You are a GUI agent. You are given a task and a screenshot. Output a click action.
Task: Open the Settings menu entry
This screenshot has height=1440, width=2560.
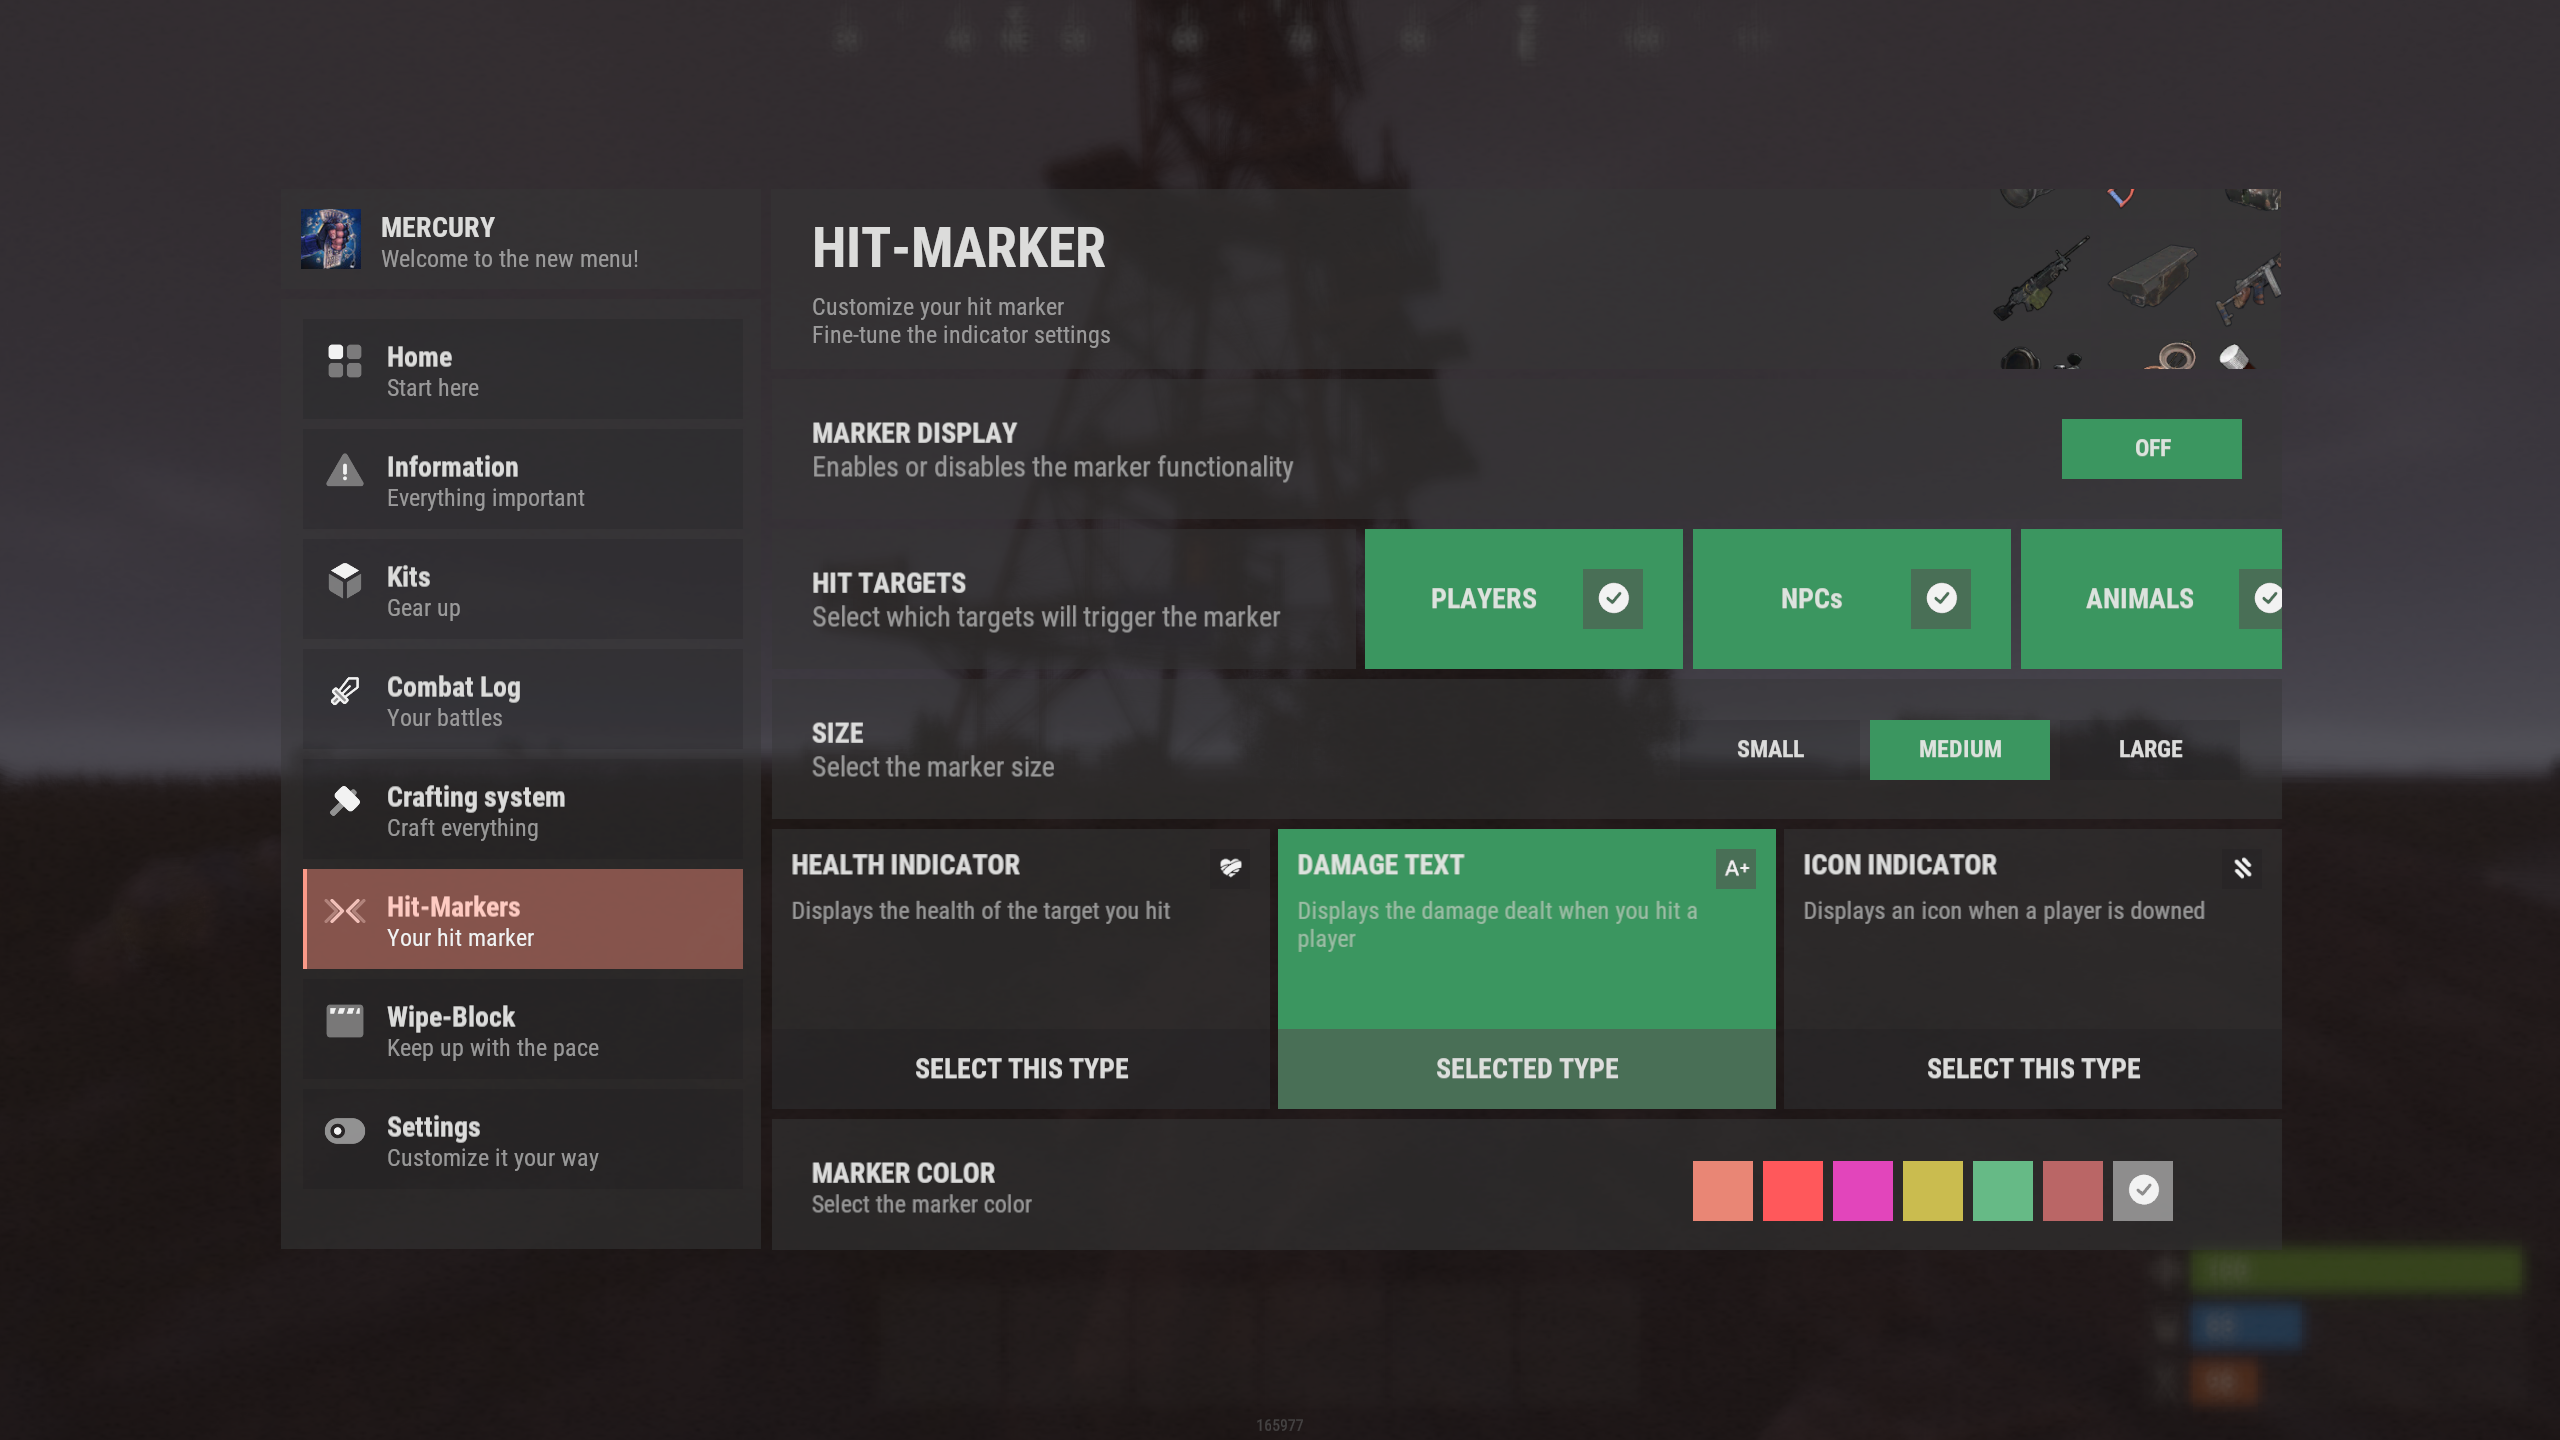click(x=523, y=1139)
